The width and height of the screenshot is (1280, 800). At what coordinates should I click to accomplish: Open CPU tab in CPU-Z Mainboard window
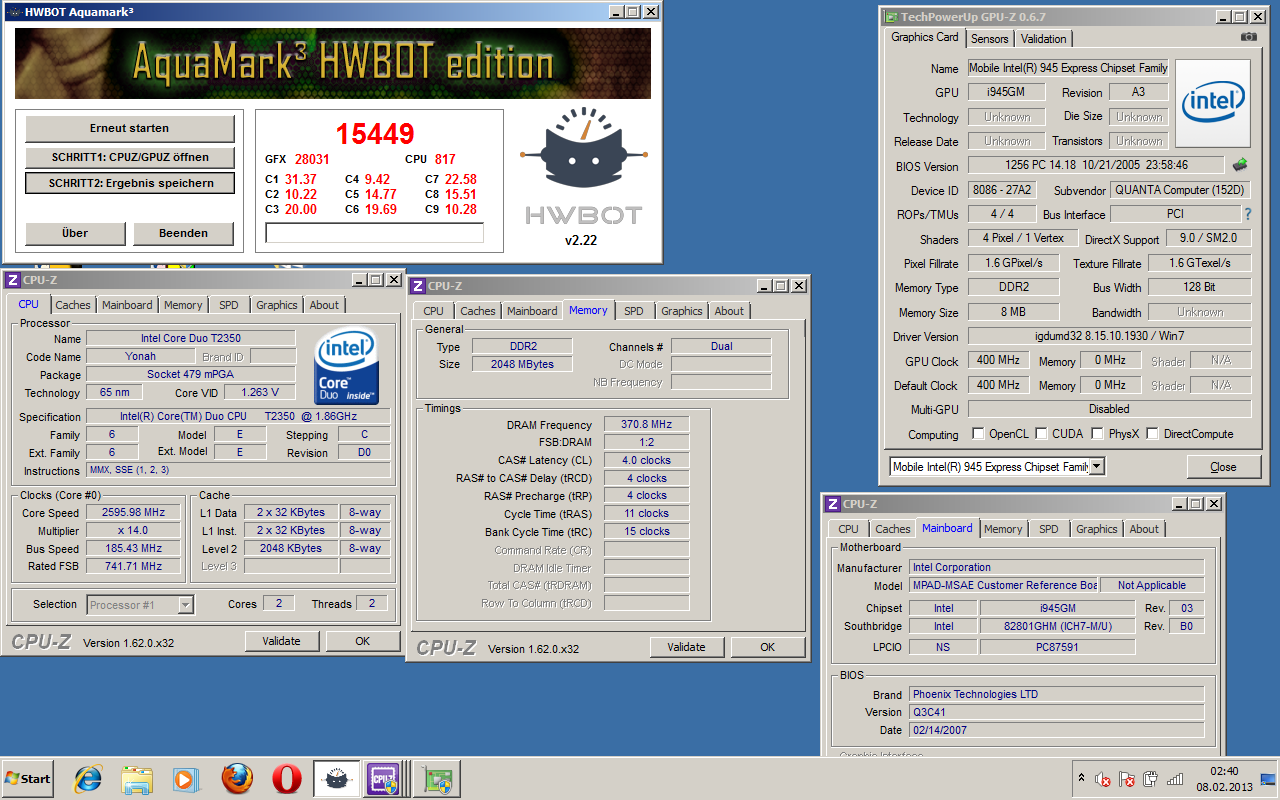tap(848, 529)
